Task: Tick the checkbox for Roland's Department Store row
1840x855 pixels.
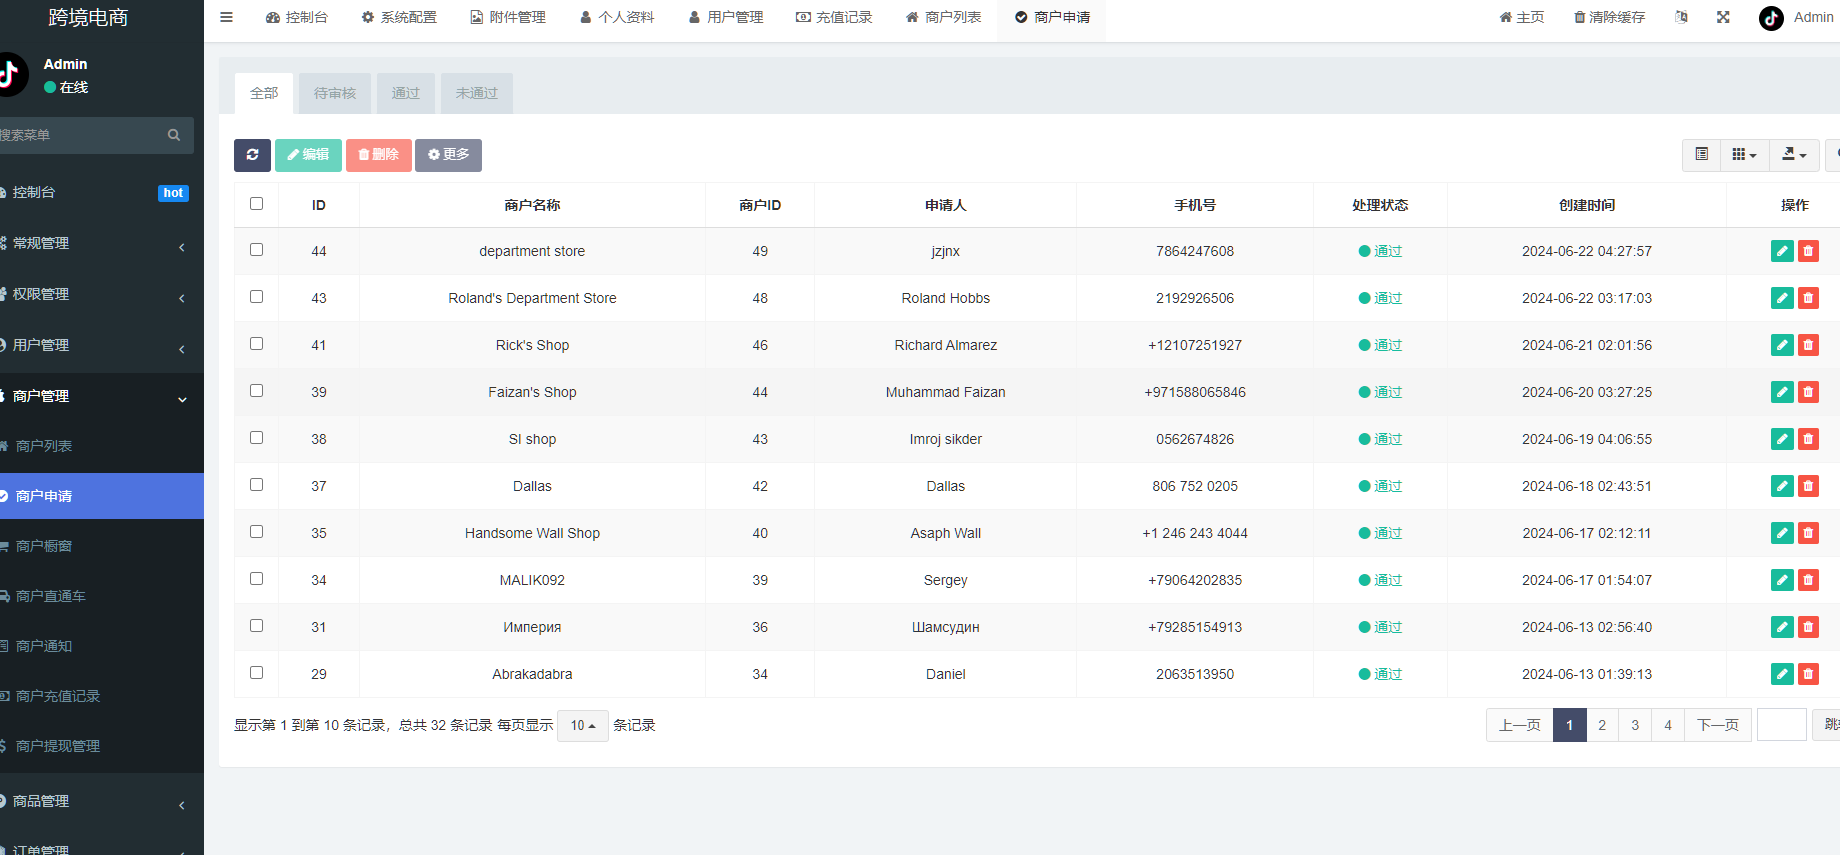Action: coord(257,297)
